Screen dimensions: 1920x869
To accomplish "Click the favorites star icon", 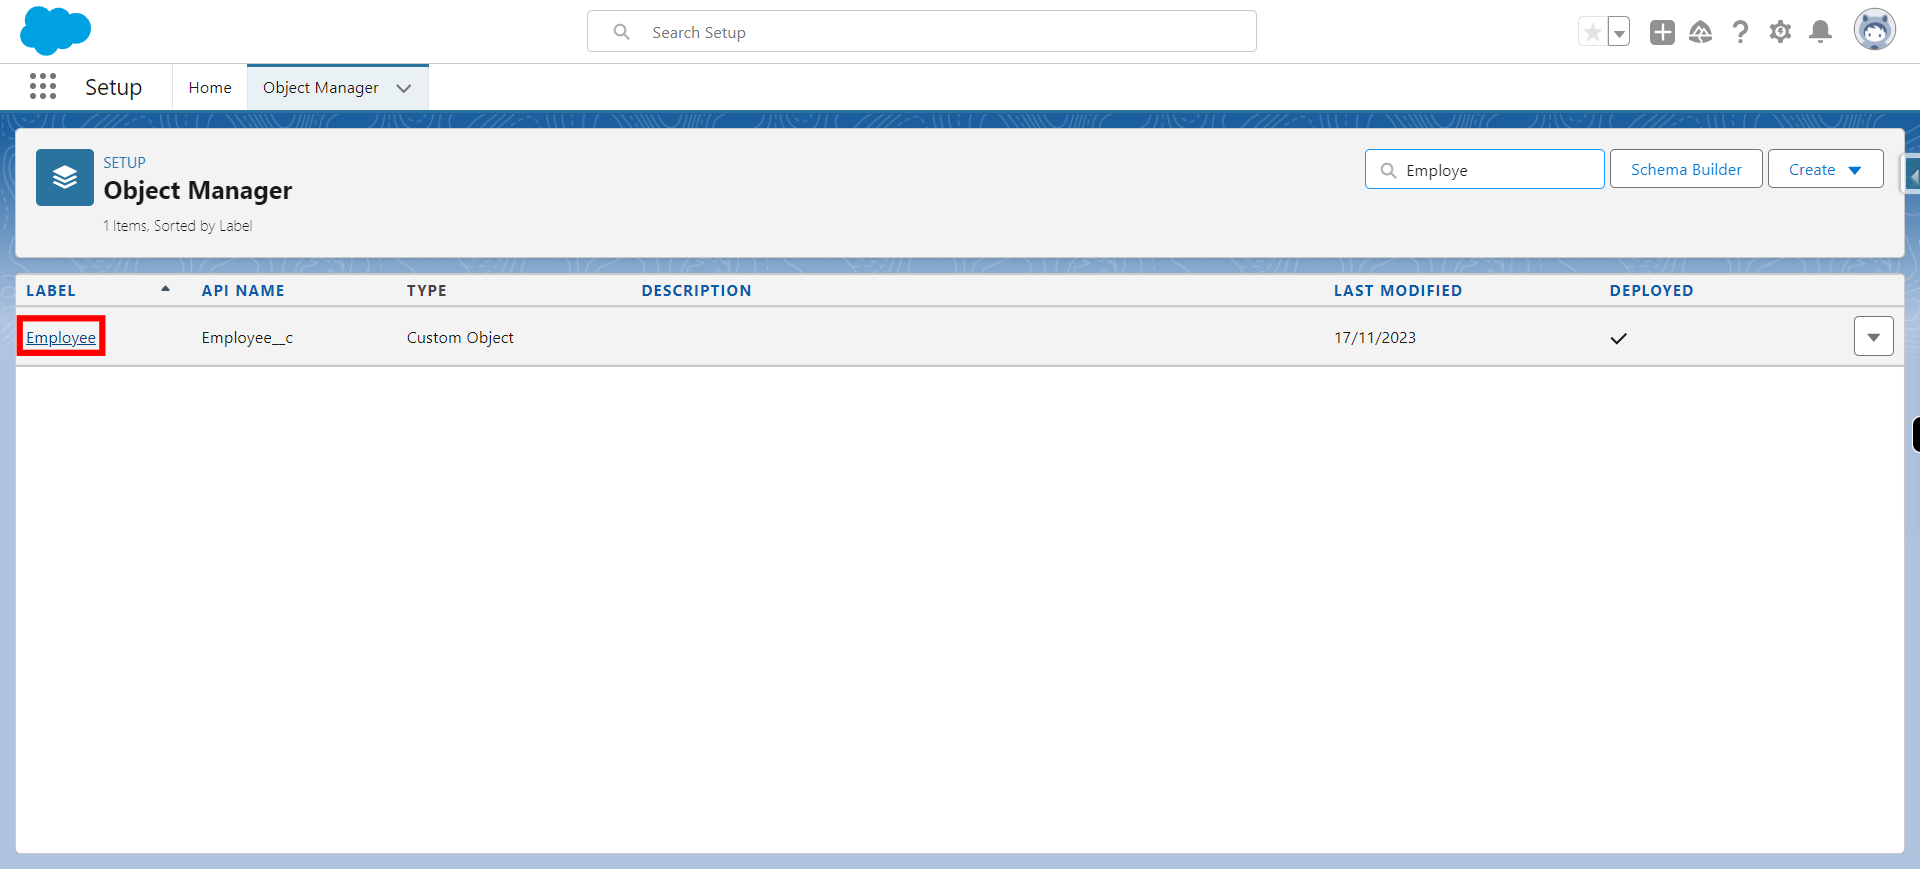I will coord(1592,32).
